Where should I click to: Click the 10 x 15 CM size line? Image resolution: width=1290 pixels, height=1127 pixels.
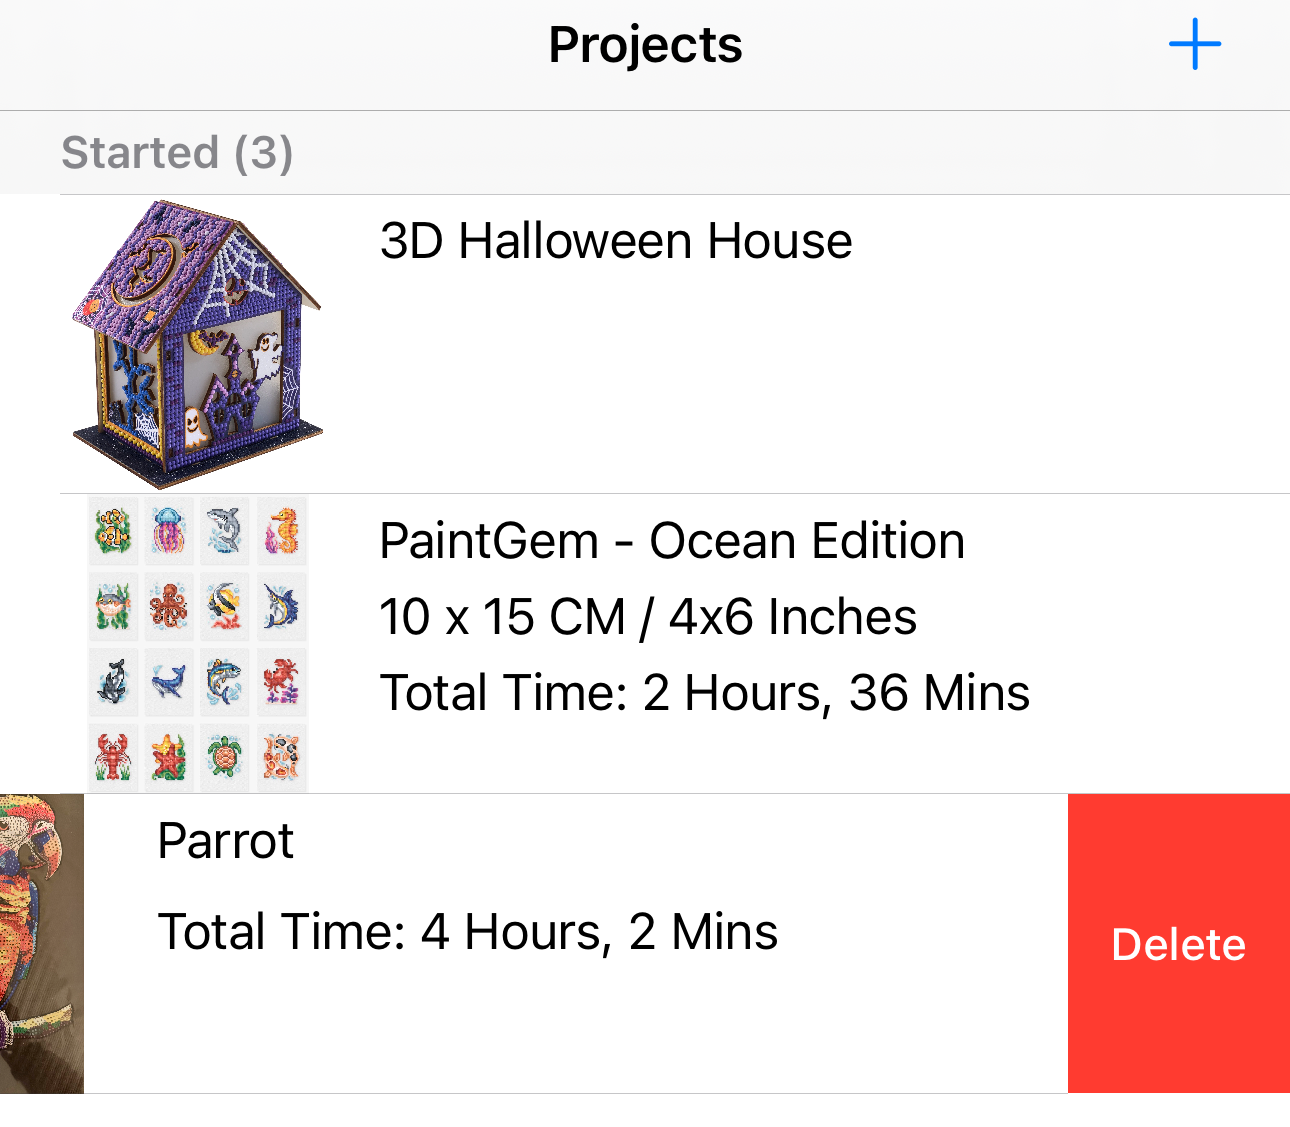pyautogui.click(x=648, y=617)
